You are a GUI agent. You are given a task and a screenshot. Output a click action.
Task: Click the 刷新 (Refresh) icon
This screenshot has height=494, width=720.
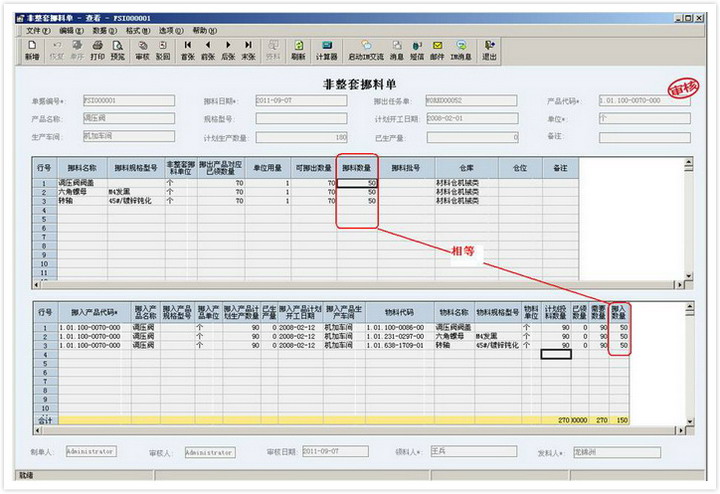(298, 51)
